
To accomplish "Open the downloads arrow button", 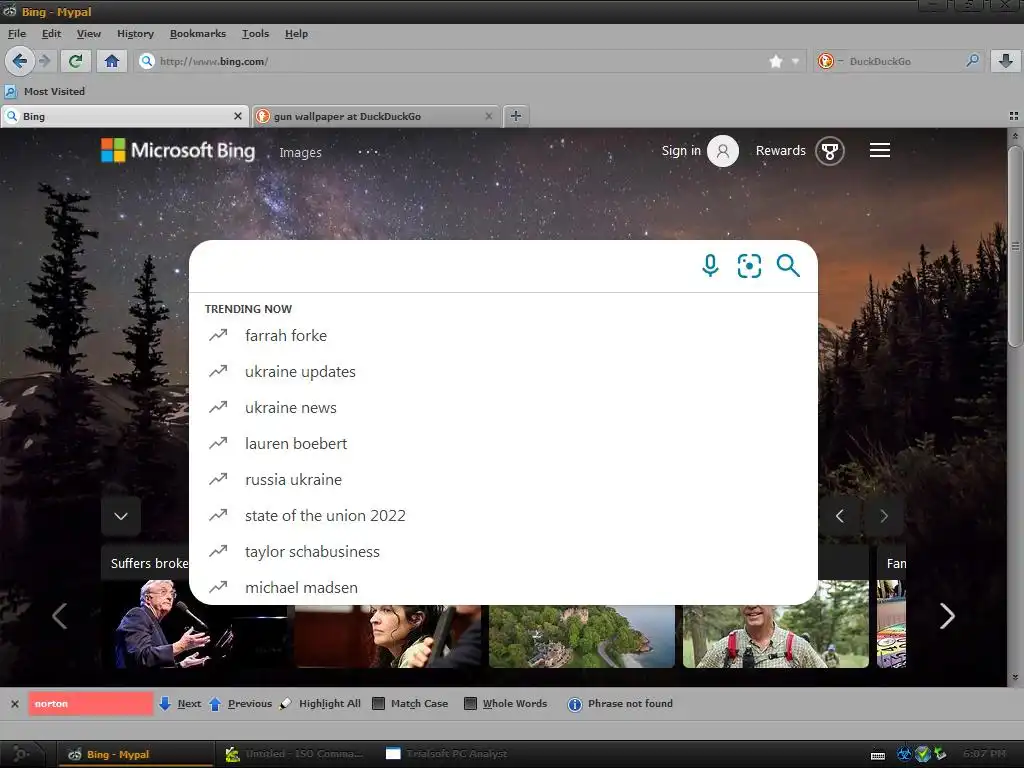I will tap(1006, 61).
